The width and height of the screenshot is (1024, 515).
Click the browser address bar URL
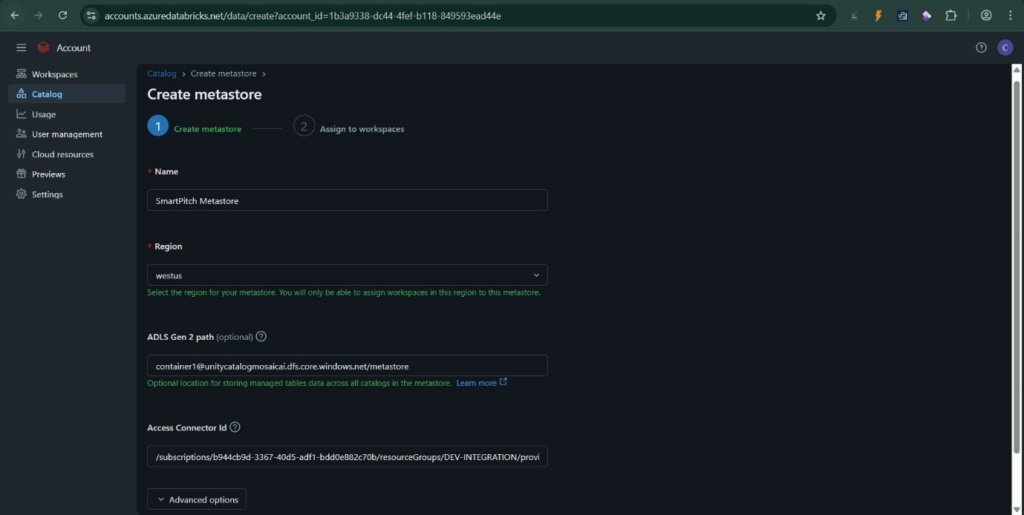point(302,16)
